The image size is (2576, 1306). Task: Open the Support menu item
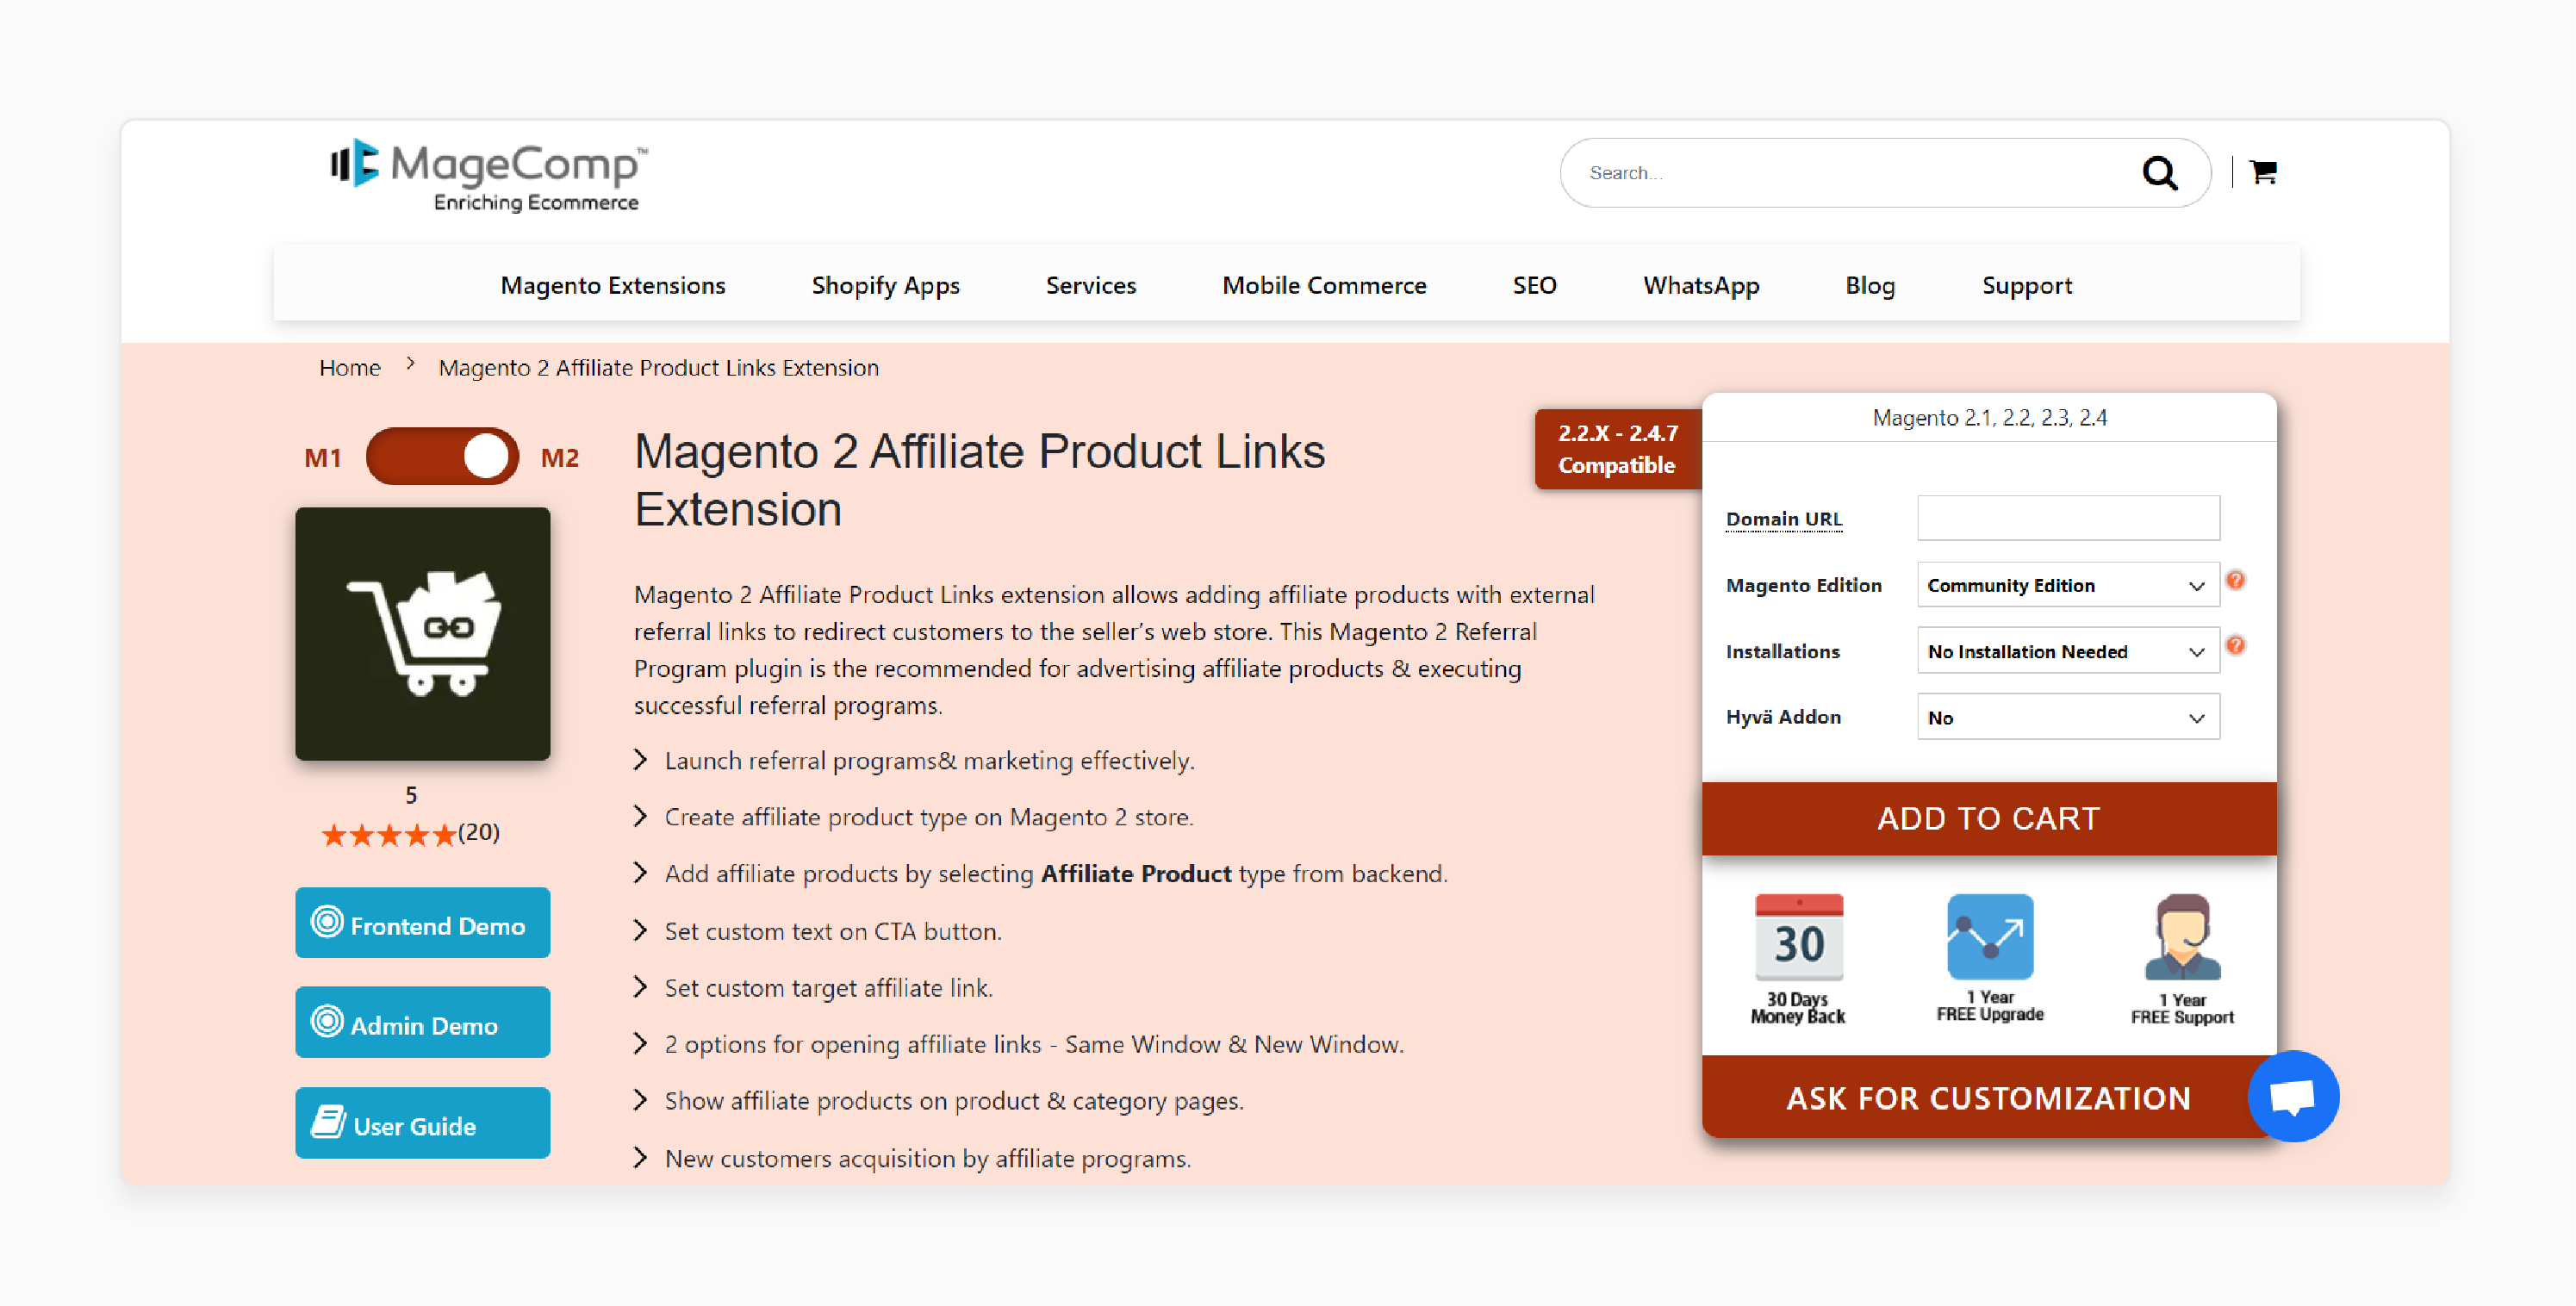coord(2027,285)
